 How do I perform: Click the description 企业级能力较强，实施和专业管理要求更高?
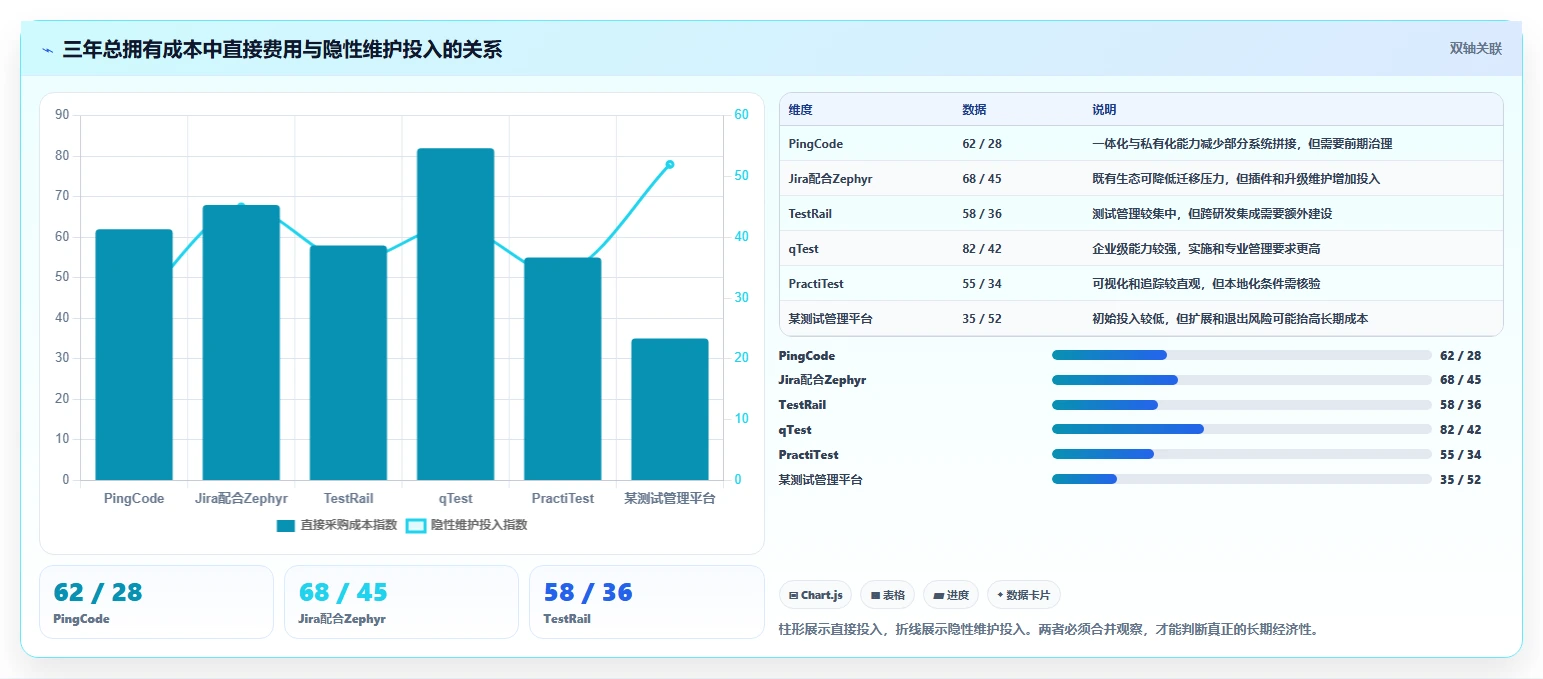tap(1206, 249)
